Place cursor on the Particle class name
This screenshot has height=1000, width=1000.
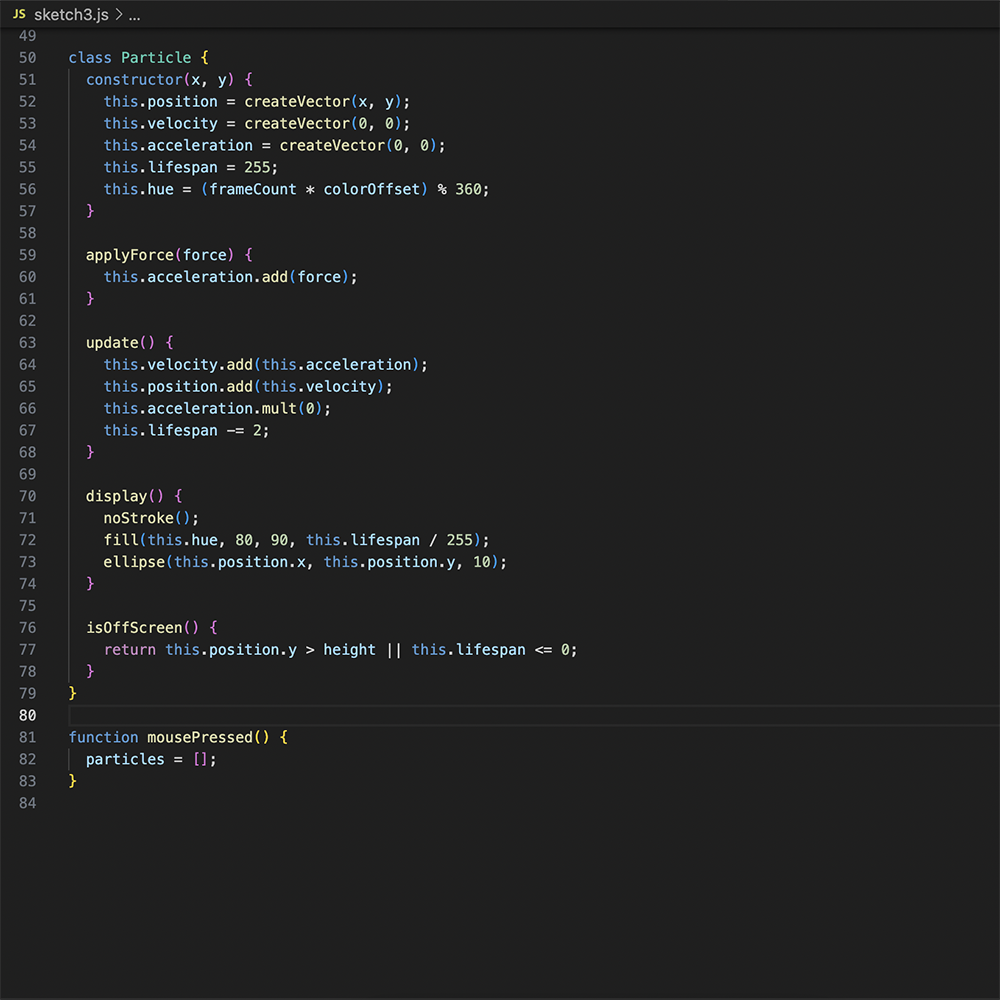pyautogui.click(x=155, y=57)
